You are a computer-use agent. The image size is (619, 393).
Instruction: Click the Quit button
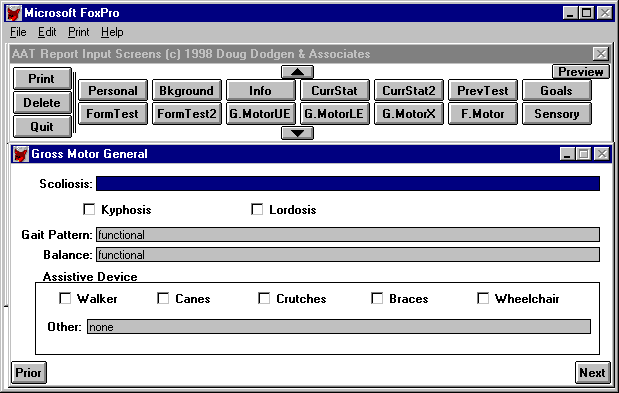pyautogui.click(x=42, y=127)
